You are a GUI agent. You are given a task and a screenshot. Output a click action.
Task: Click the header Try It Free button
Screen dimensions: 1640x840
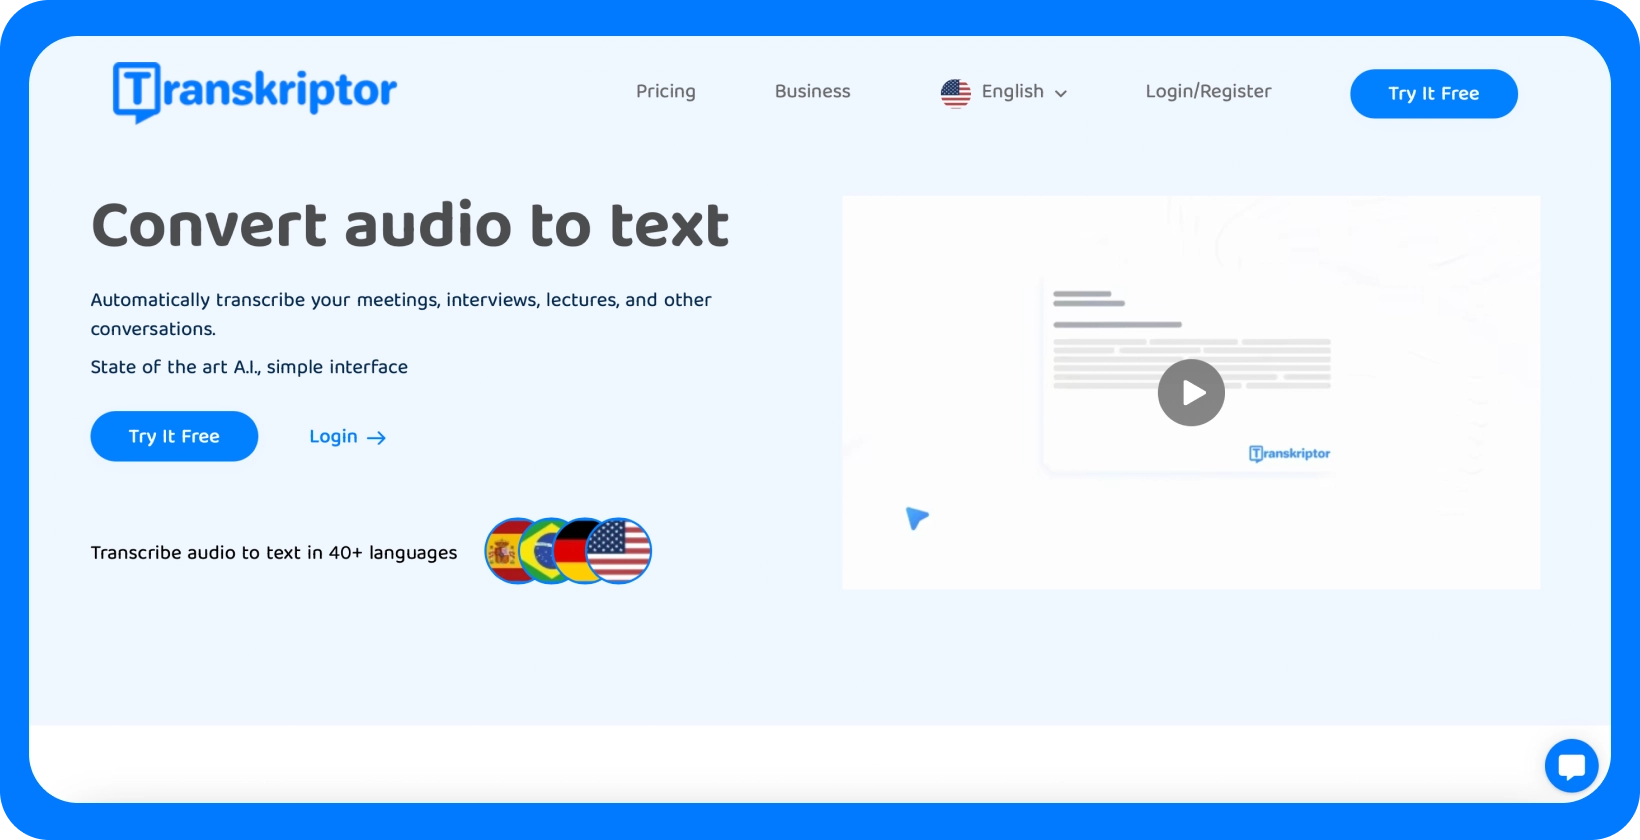[1433, 93]
